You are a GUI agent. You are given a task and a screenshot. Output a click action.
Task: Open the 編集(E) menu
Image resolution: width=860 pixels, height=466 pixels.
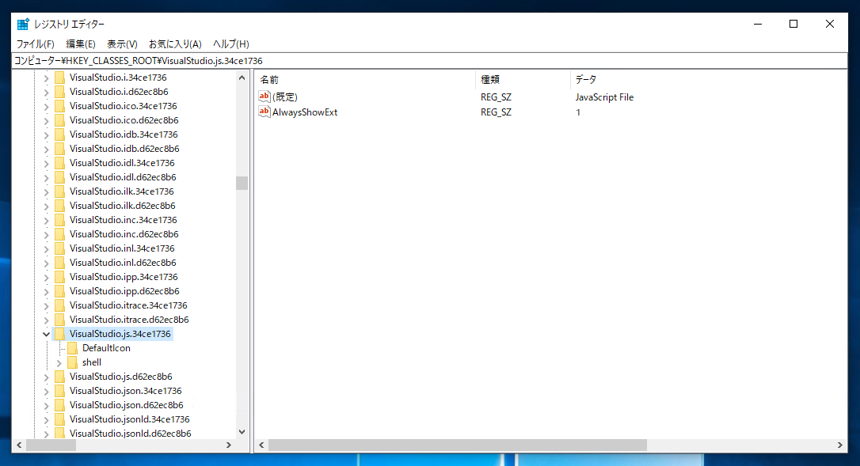click(81, 44)
